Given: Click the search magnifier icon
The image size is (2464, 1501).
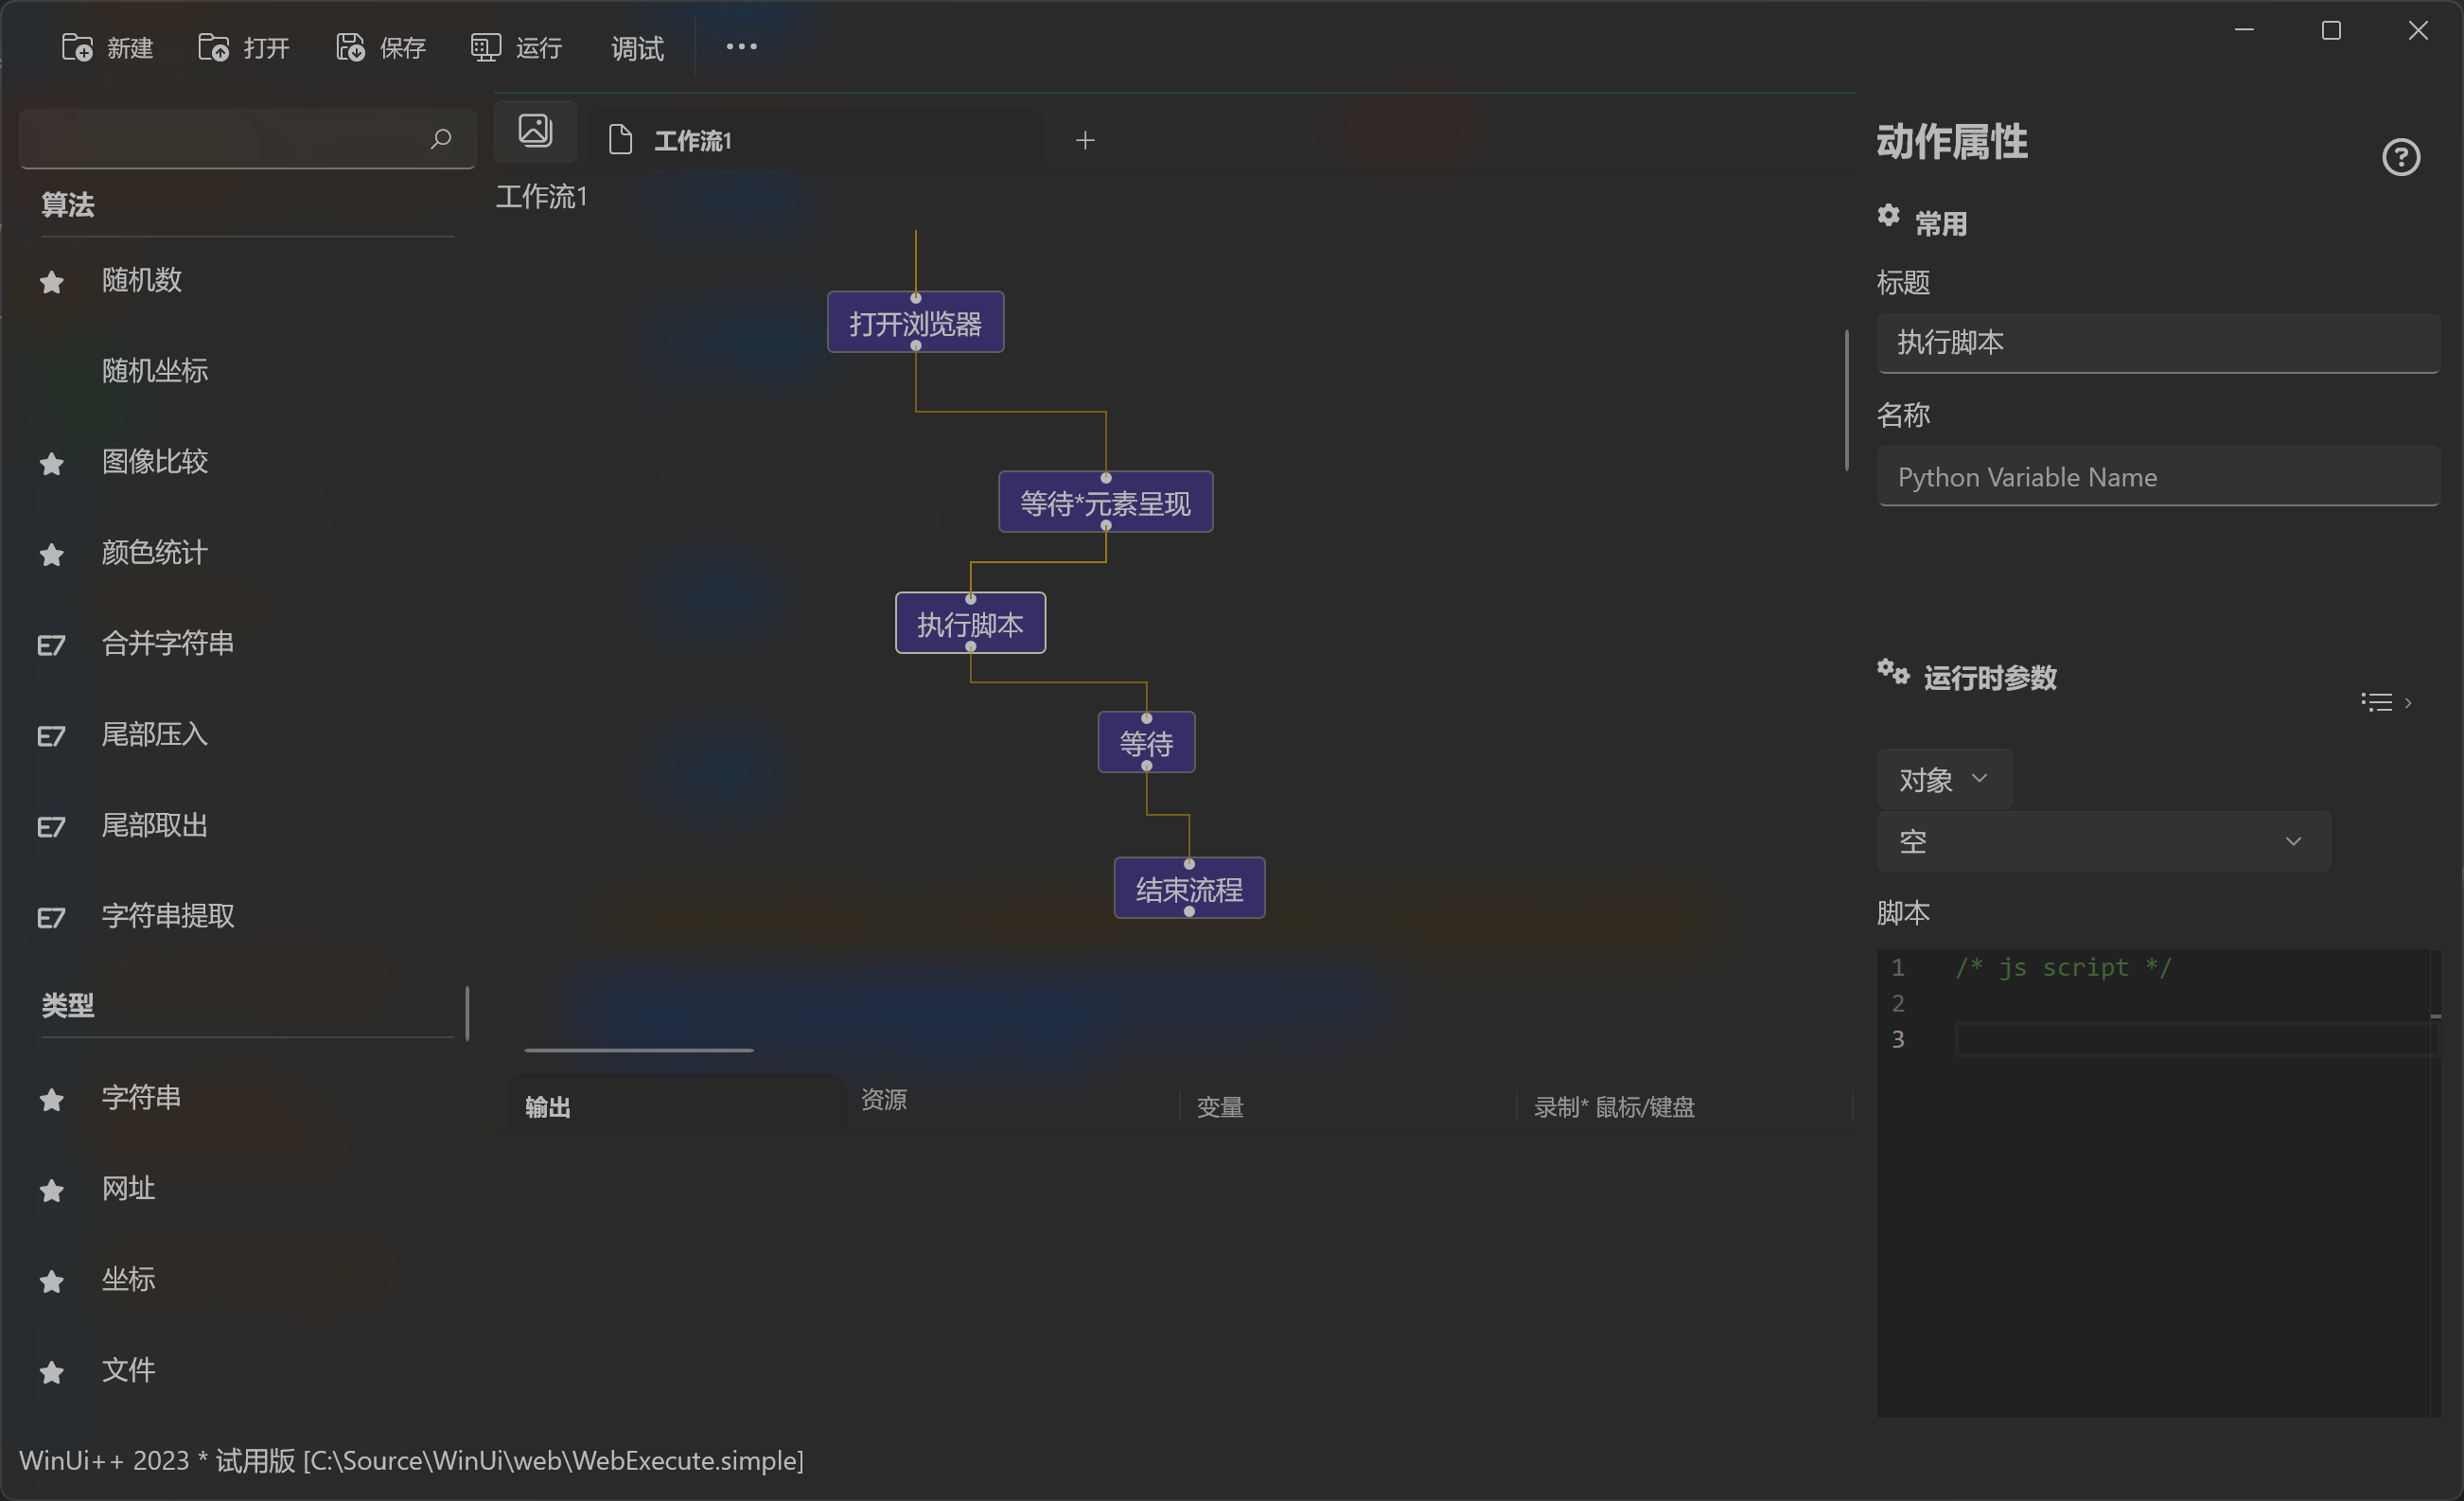Looking at the screenshot, I should [440, 139].
